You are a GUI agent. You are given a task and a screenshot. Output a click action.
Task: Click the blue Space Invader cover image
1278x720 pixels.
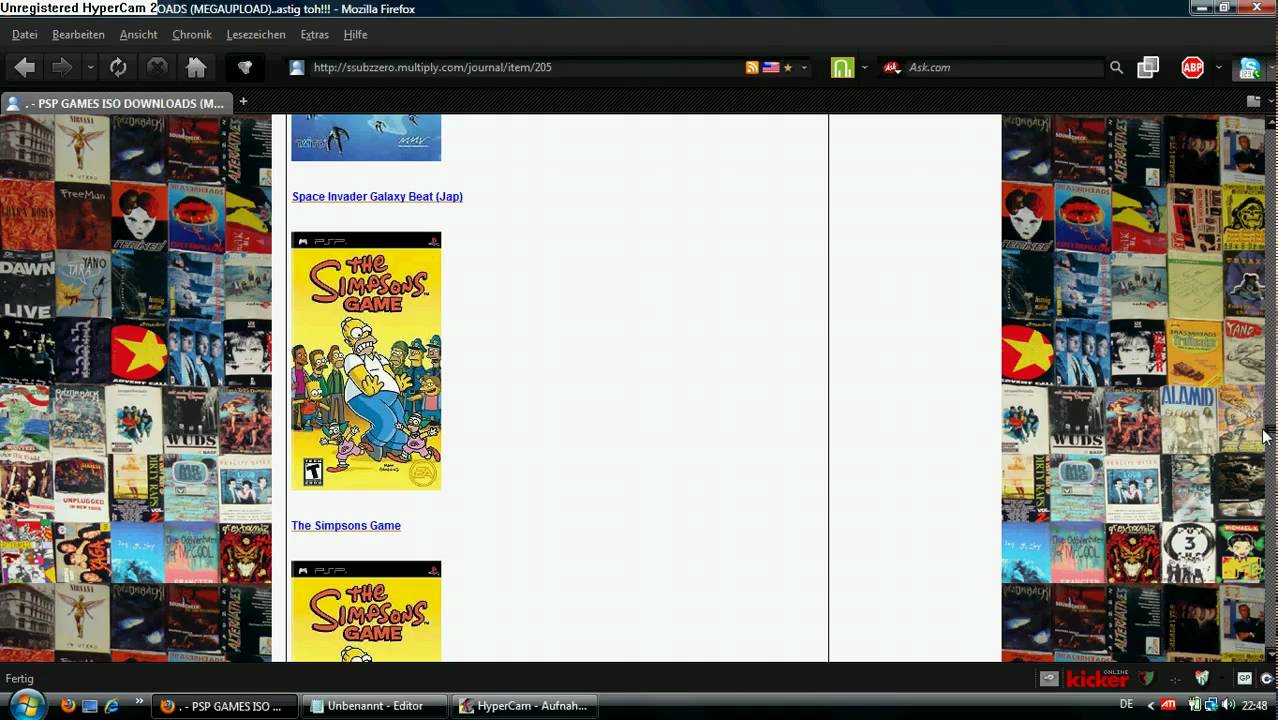(x=366, y=137)
